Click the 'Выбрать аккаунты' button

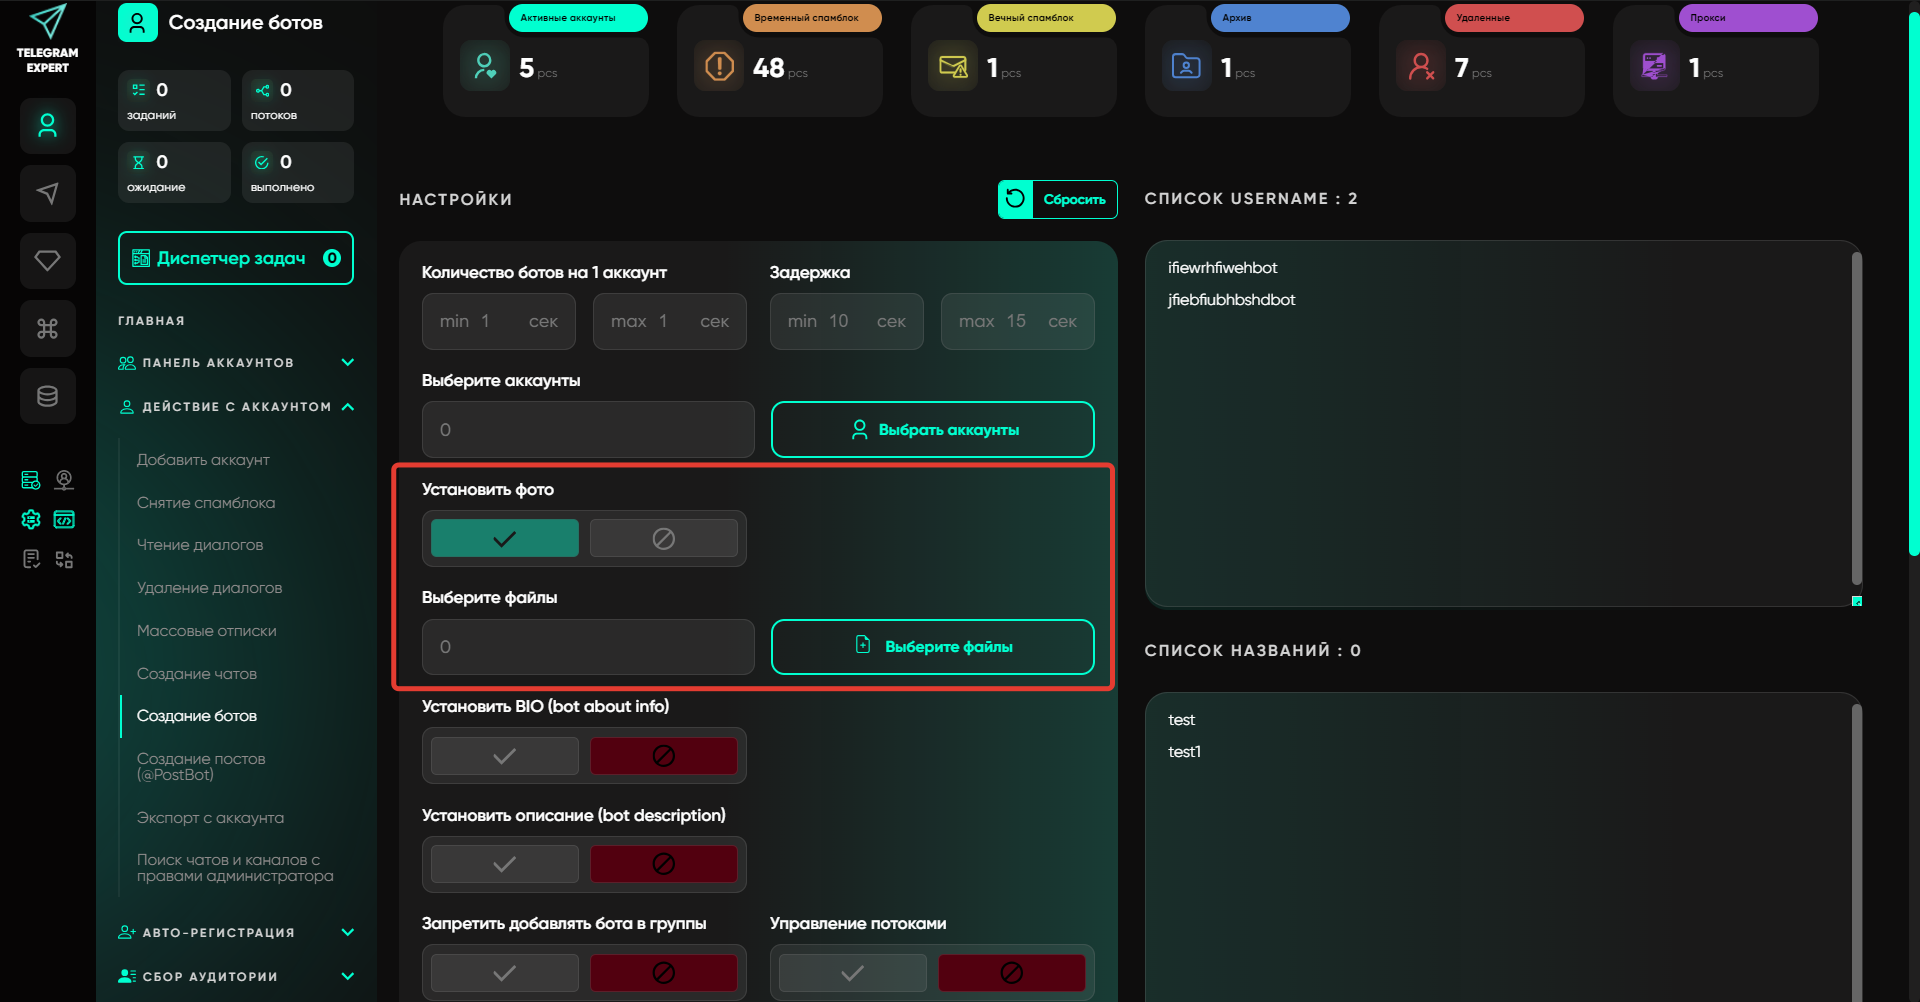click(x=932, y=430)
